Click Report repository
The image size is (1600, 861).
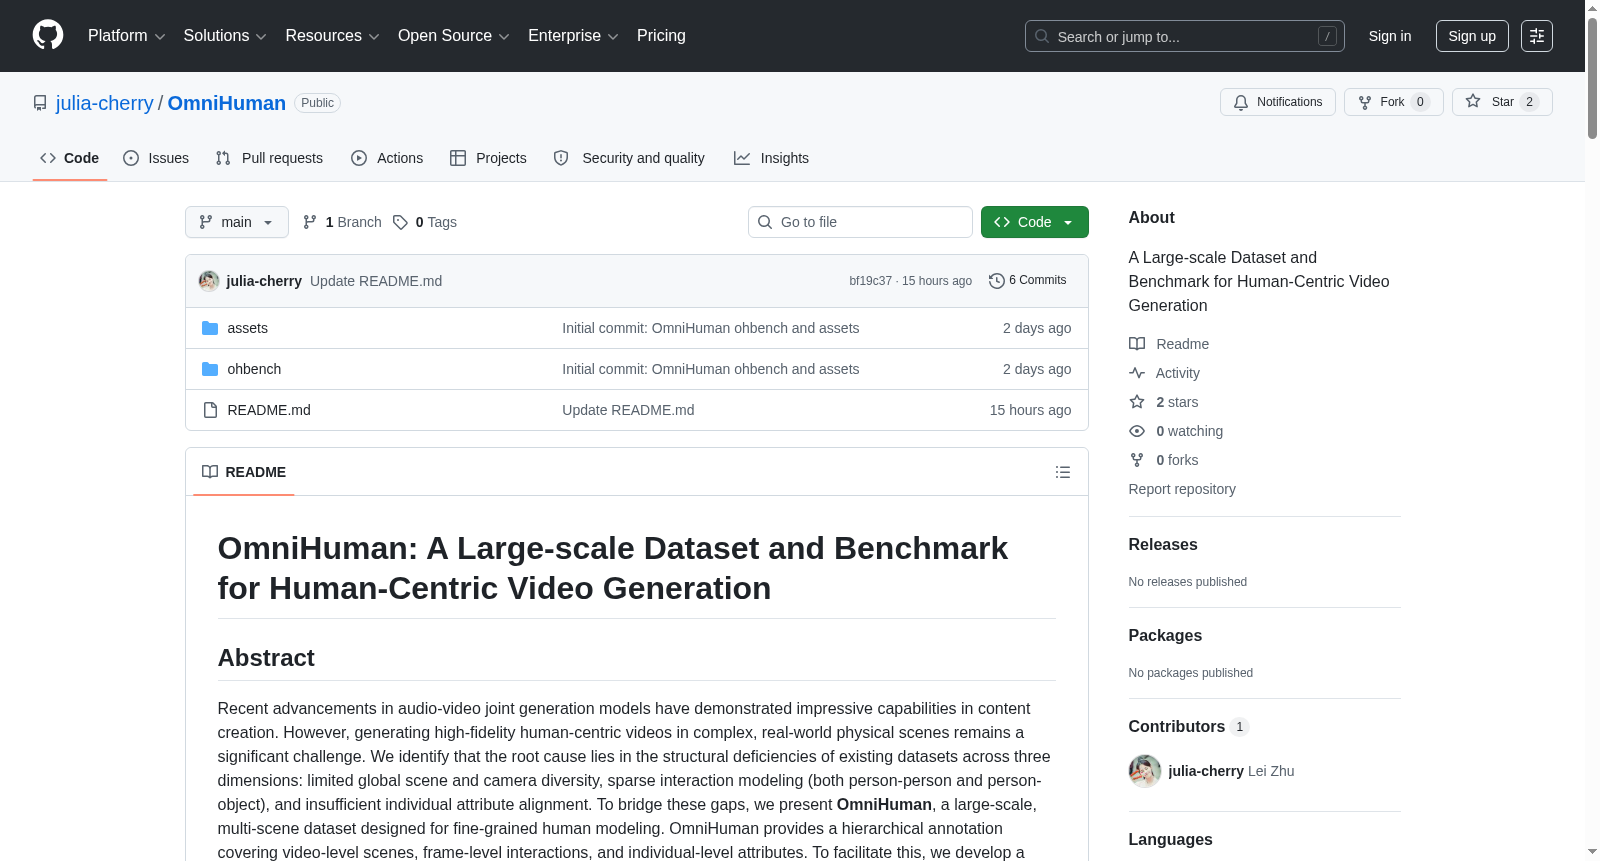point(1182,489)
